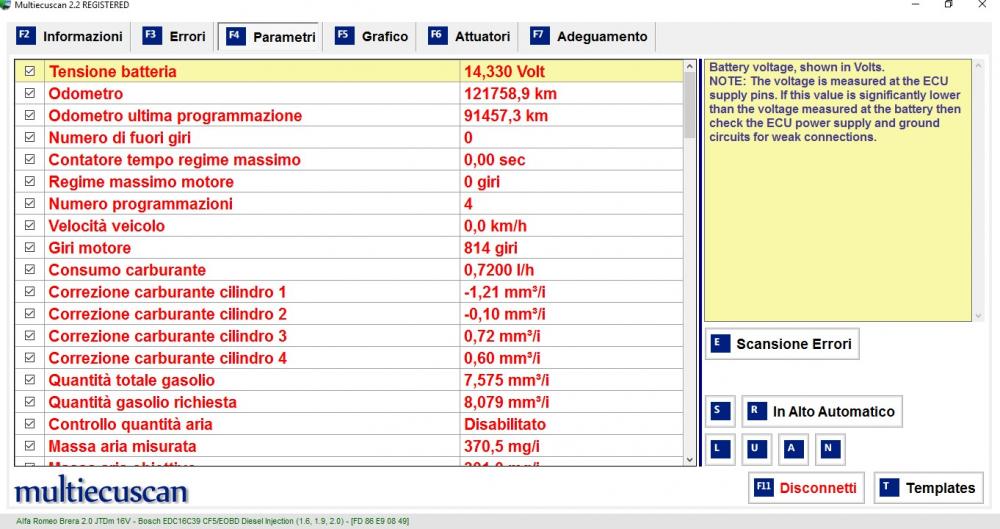Click the F2 key icon
Image resolution: width=1000 pixels, height=529 pixels.
tap(26, 35)
